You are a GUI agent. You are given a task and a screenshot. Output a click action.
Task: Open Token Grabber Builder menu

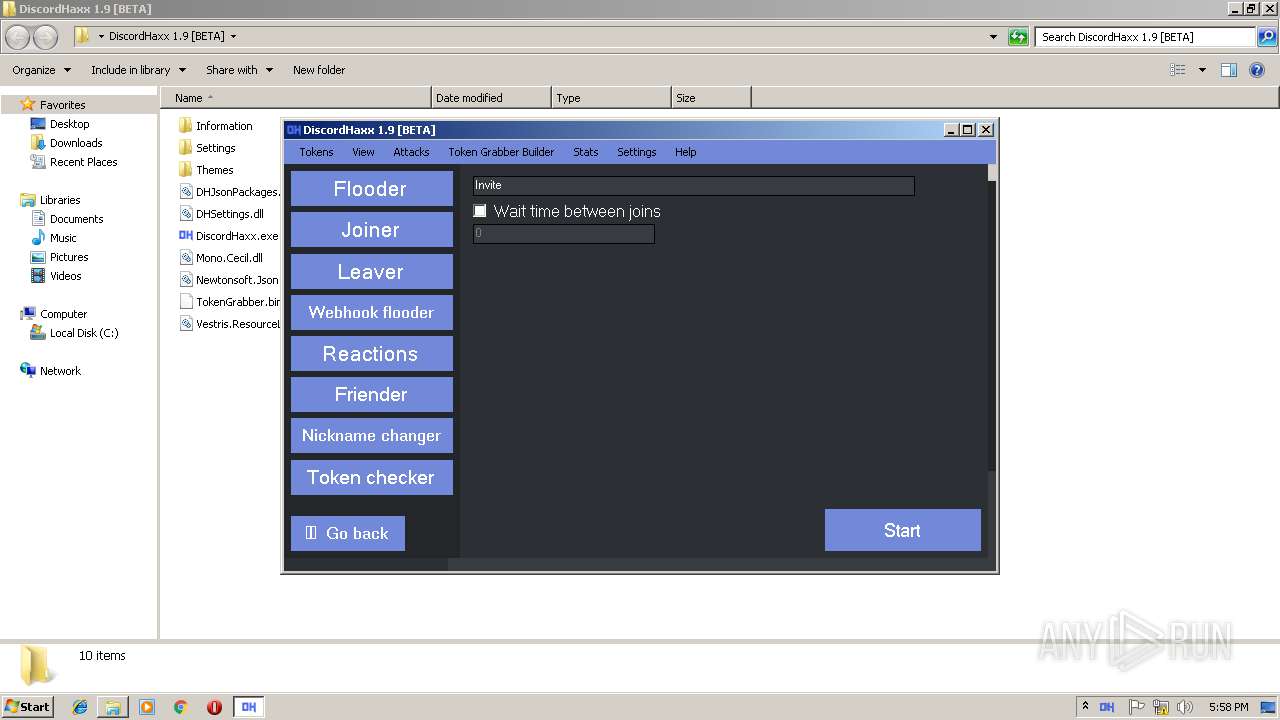tap(501, 152)
